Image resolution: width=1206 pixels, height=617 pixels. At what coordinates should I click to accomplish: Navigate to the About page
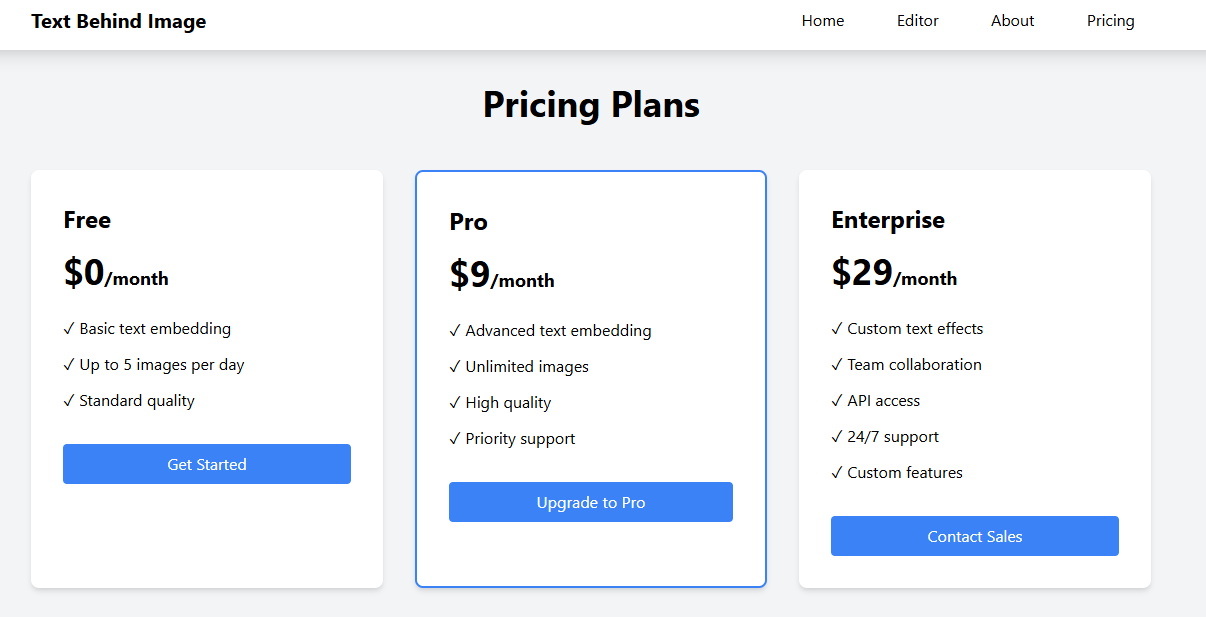tap(1012, 21)
